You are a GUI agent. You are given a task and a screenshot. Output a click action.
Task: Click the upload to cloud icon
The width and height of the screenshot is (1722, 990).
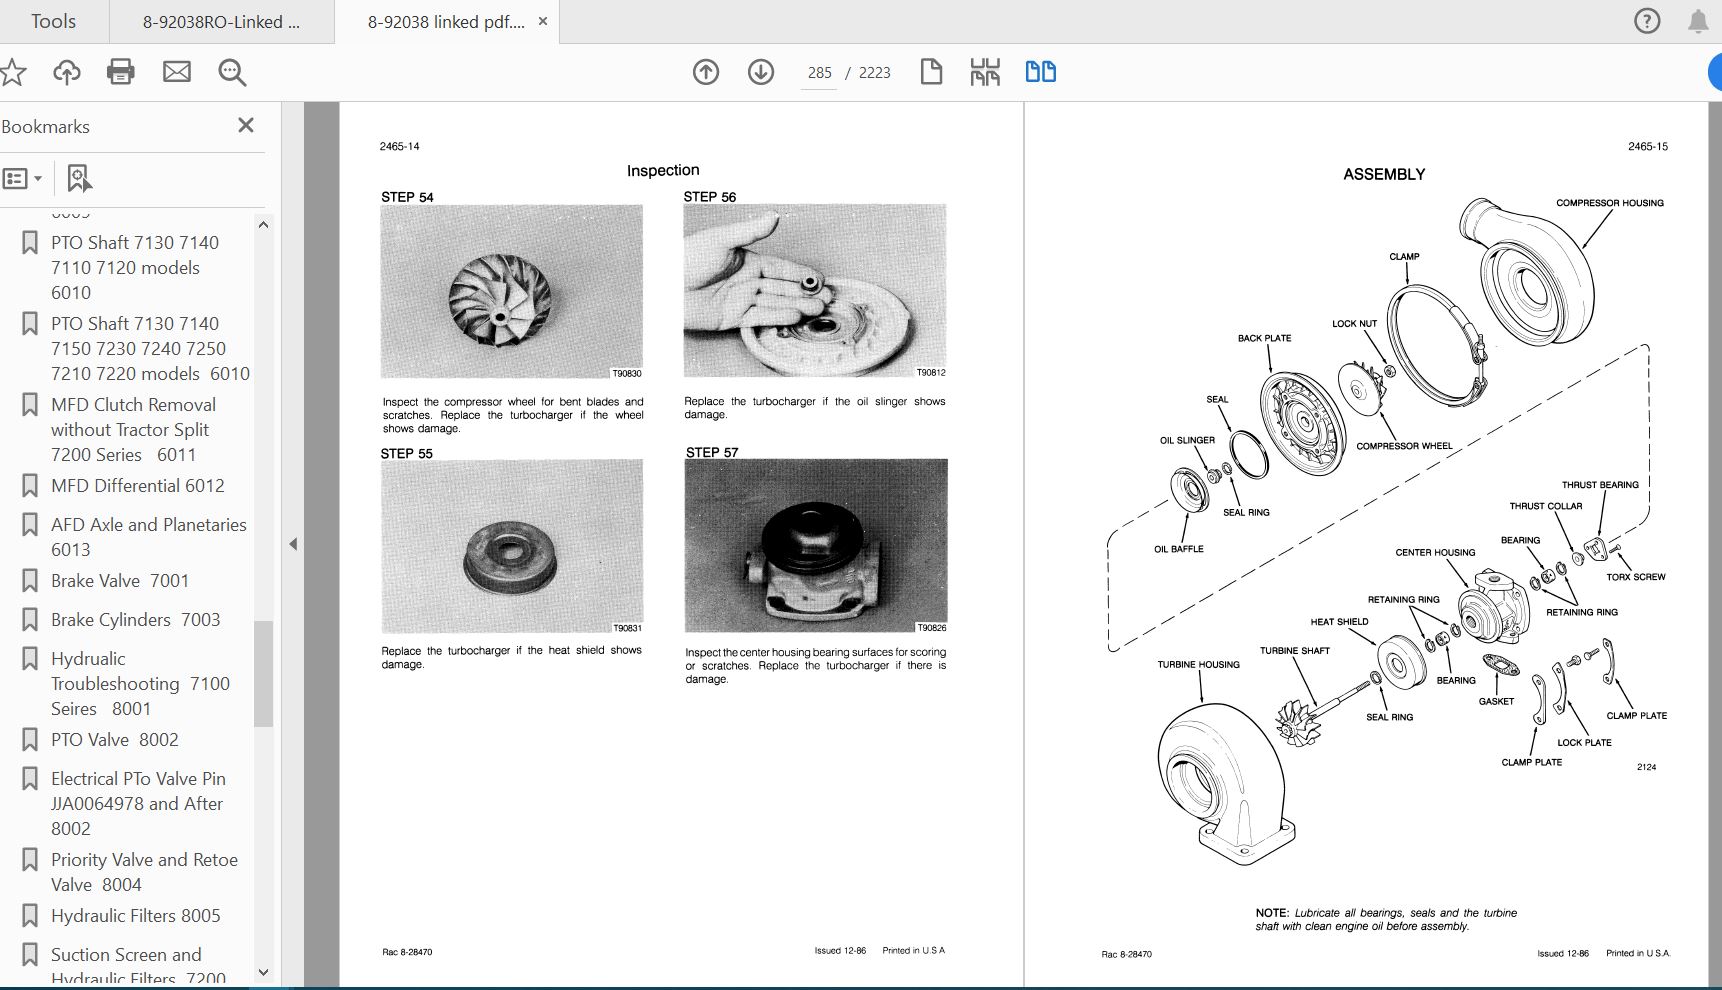coord(67,72)
